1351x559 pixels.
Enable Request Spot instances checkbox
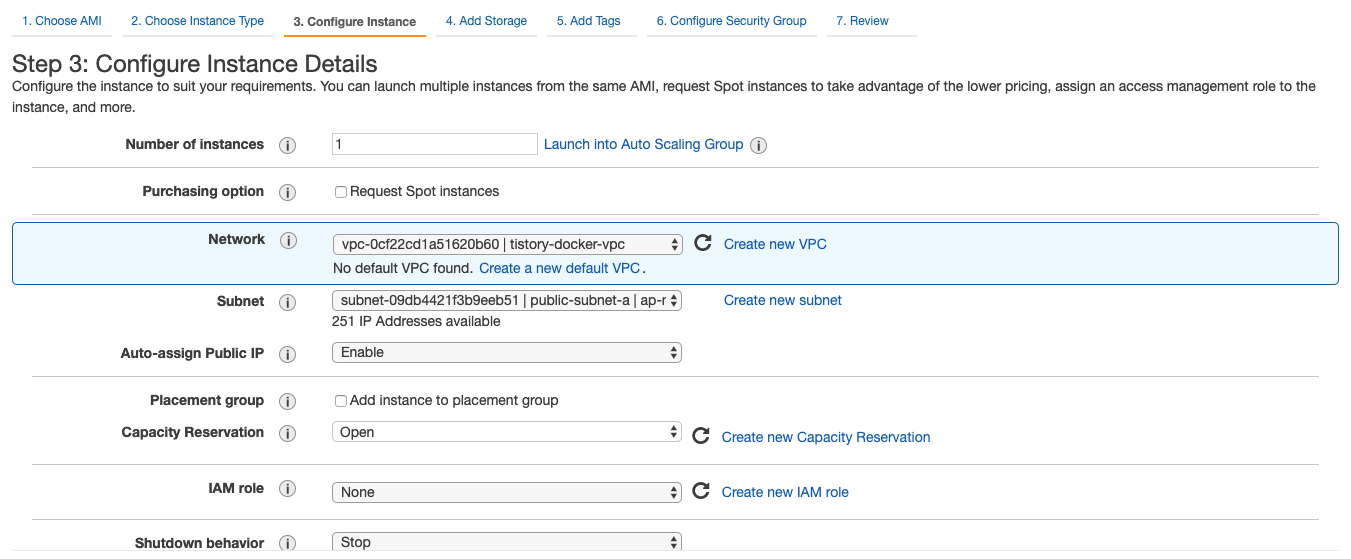click(x=341, y=192)
